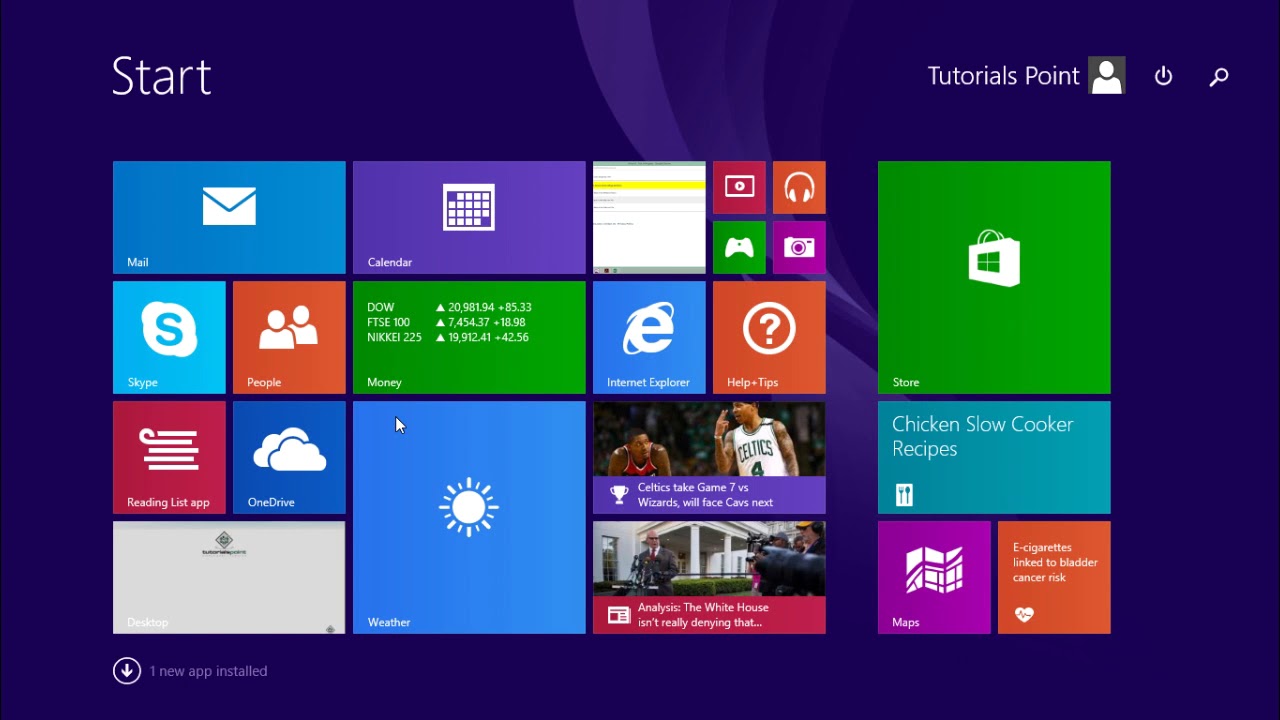Open Chicken Slow Cooker Recipes tile
This screenshot has height=720, width=1280.
click(x=994, y=457)
